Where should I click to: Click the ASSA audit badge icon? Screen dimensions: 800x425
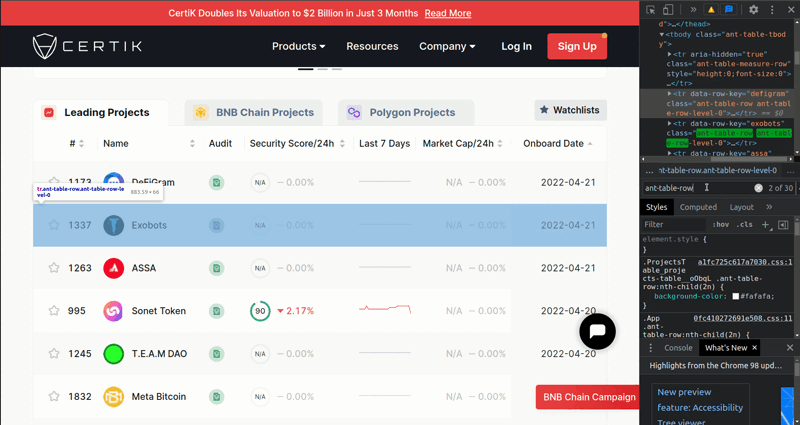[x=216, y=268]
